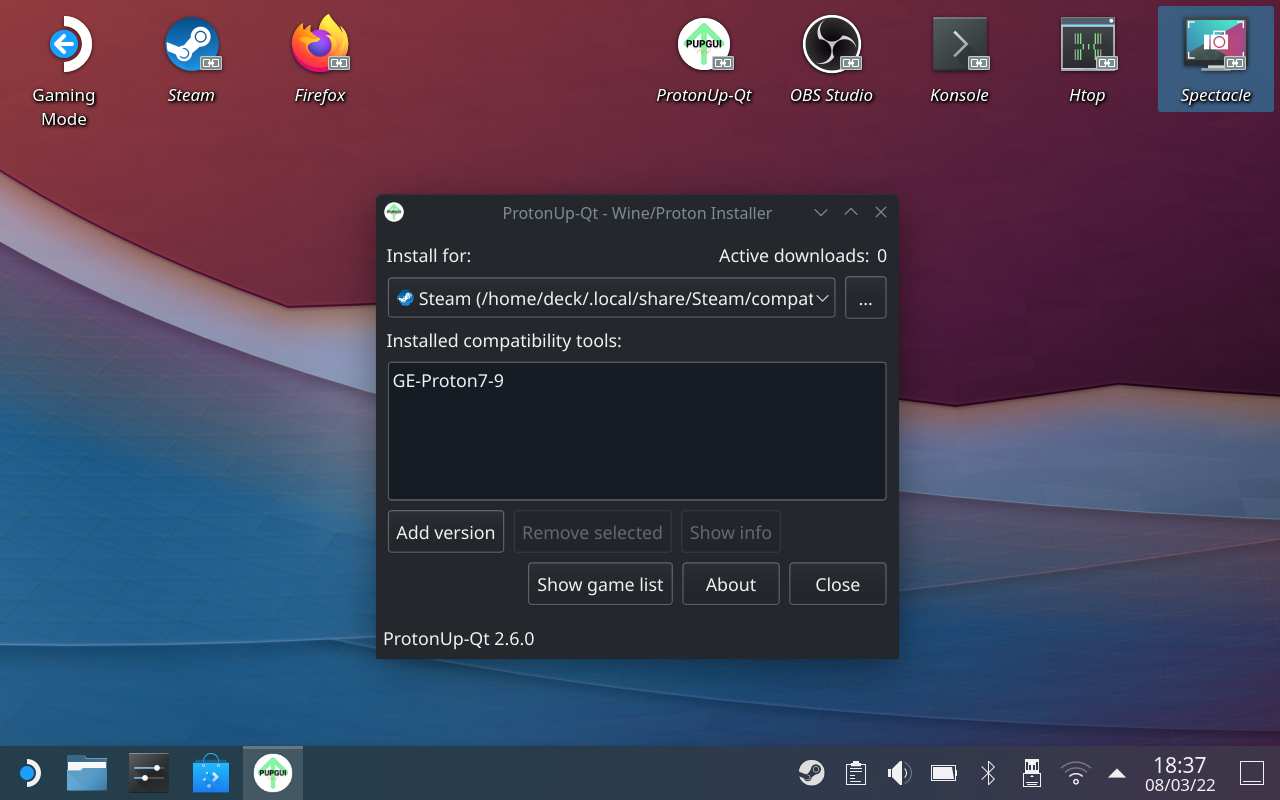This screenshot has height=800, width=1280.
Task: Close the ProtonUp-Qt window with the X
Action: pyautogui.click(x=881, y=212)
